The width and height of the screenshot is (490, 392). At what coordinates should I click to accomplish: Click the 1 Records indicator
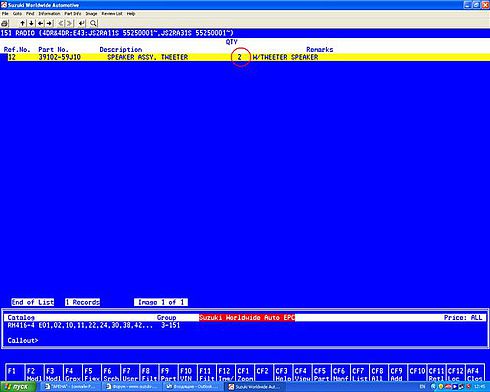tap(83, 302)
